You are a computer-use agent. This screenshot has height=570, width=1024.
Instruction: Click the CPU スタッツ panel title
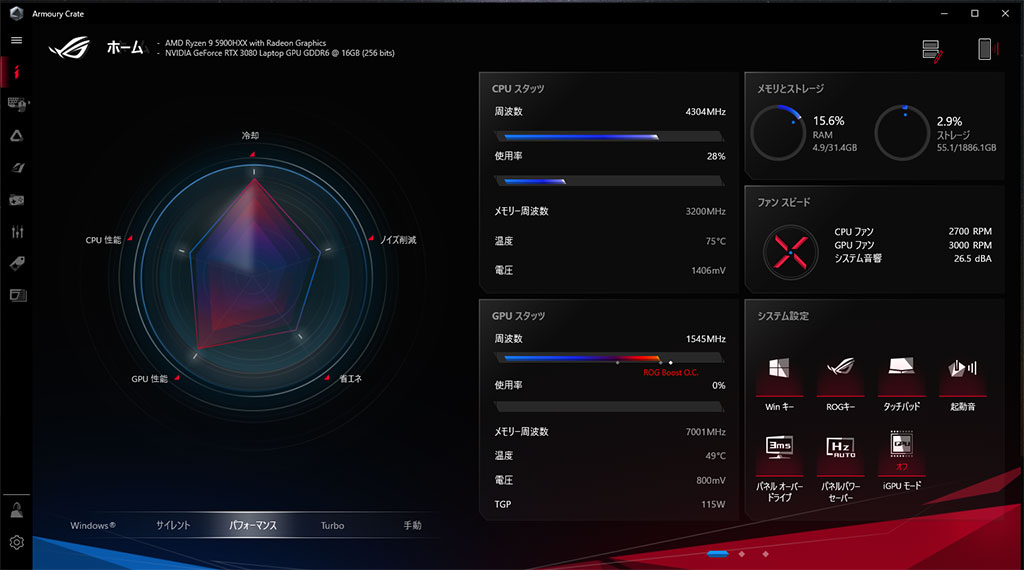(x=518, y=89)
